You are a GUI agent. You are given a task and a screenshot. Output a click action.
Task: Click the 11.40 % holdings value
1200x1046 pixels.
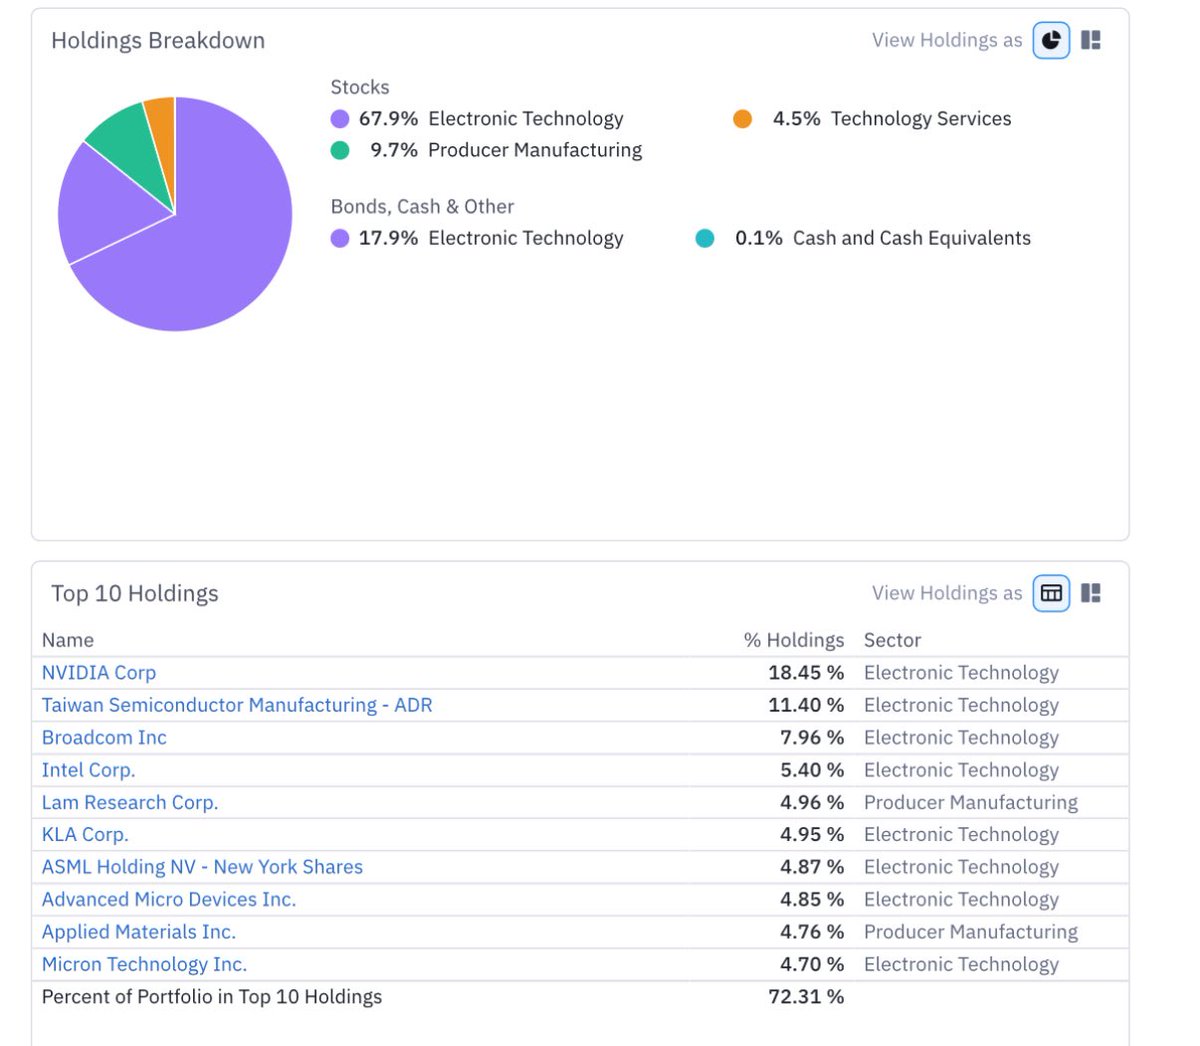(x=806, y=705)
